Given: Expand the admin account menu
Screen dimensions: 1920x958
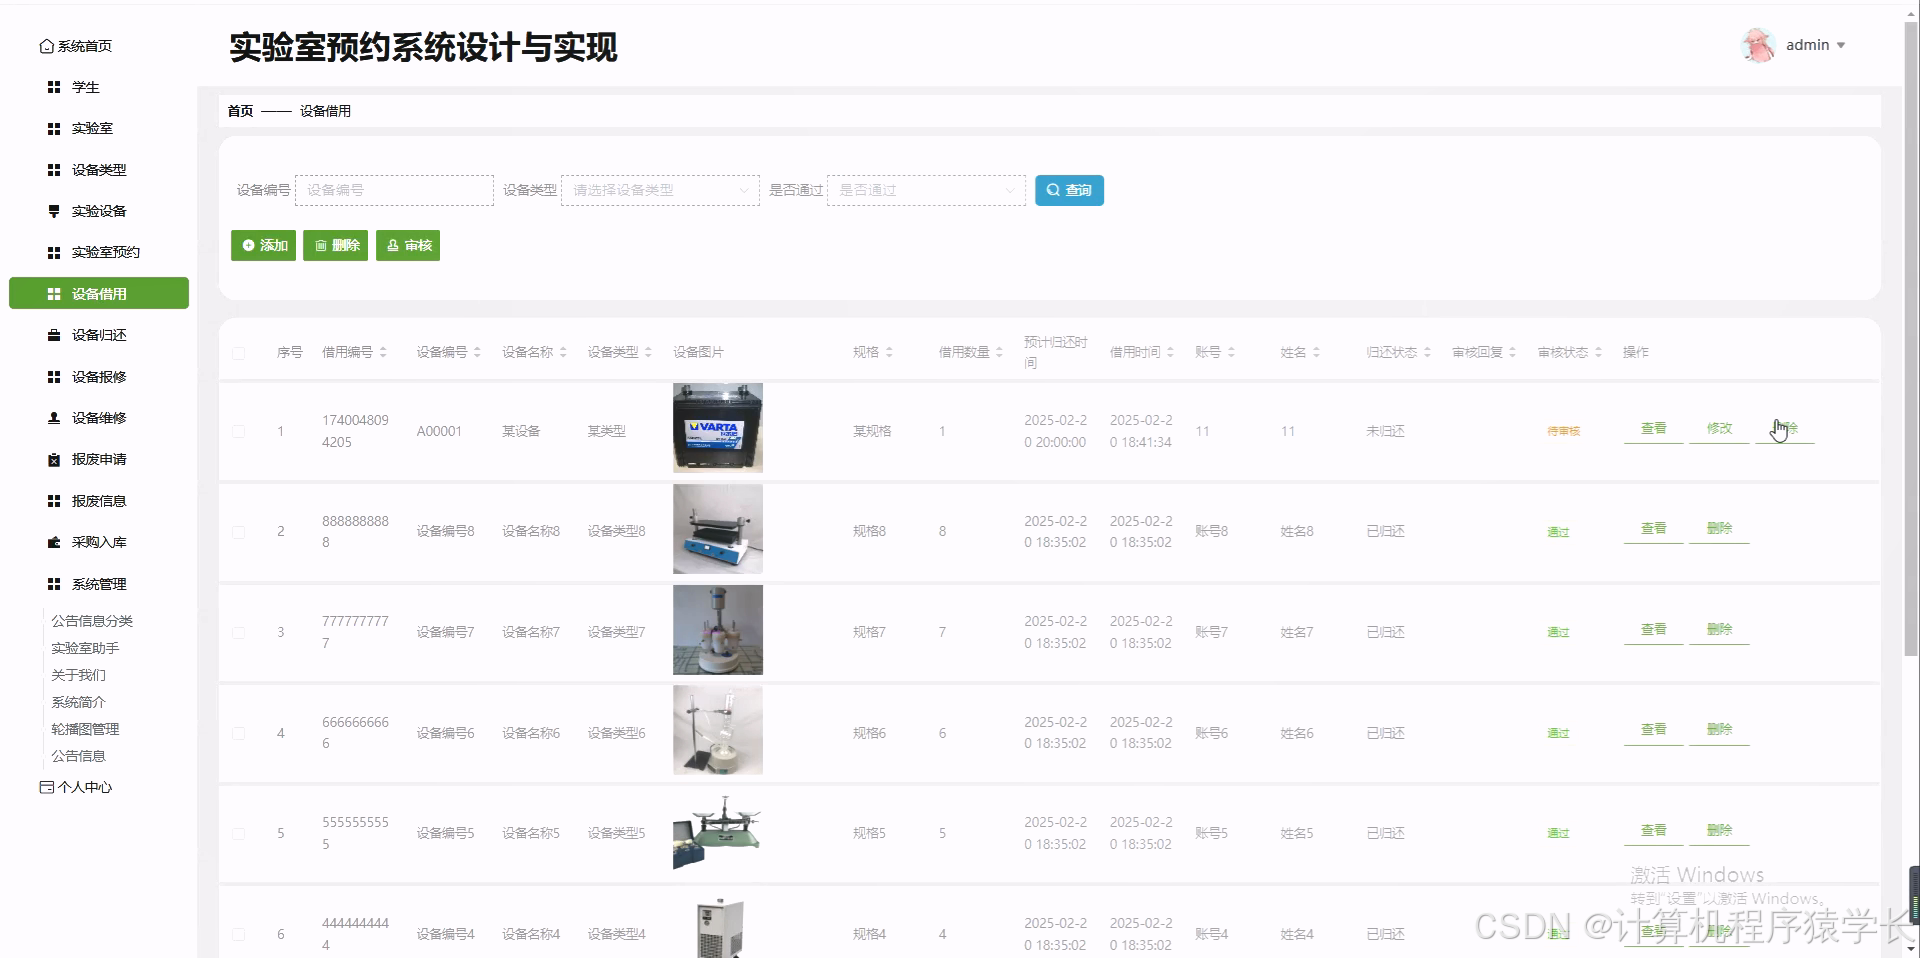Looking at the screenshot, I should click(1812, 45).
